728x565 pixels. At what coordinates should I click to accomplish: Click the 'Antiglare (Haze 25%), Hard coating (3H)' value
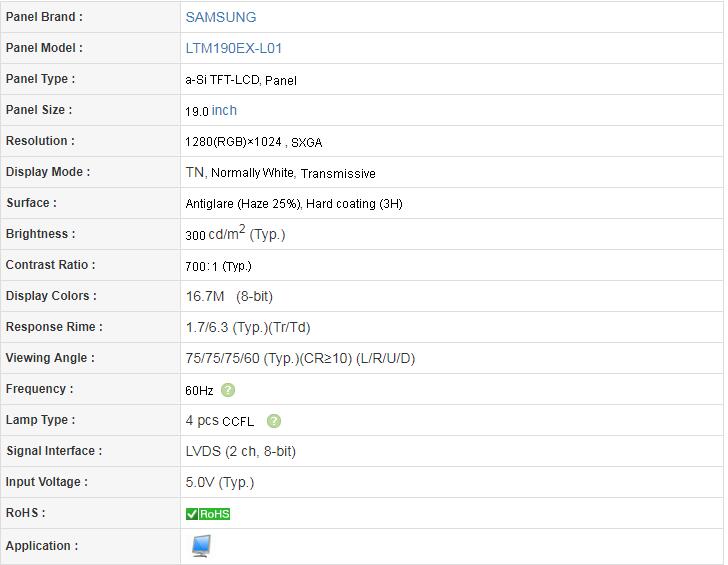click(x=294, y=204)
